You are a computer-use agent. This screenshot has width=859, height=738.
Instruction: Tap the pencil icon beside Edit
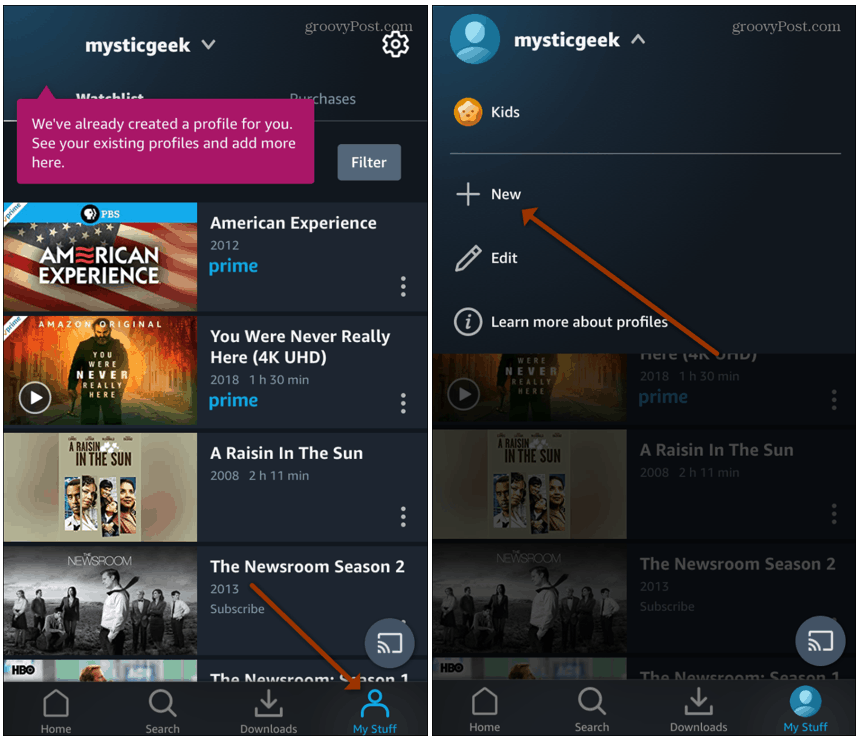pos(468,258)
